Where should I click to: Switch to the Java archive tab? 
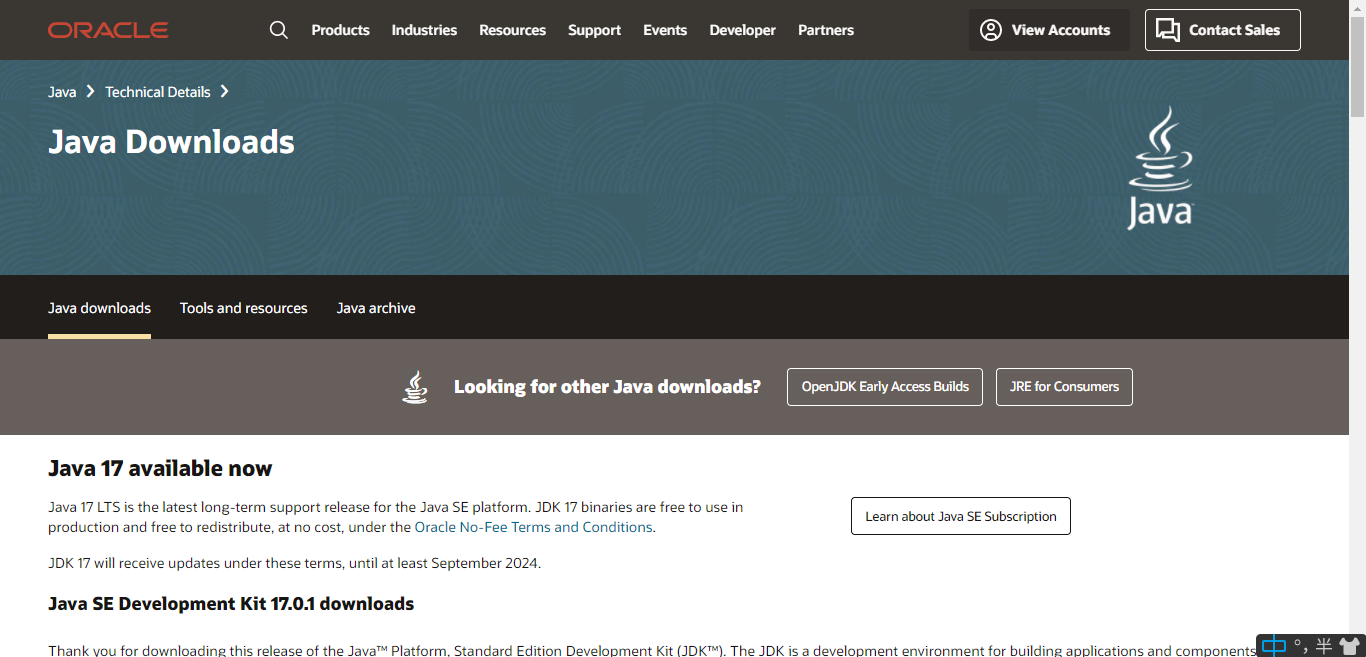pos(376,308)
